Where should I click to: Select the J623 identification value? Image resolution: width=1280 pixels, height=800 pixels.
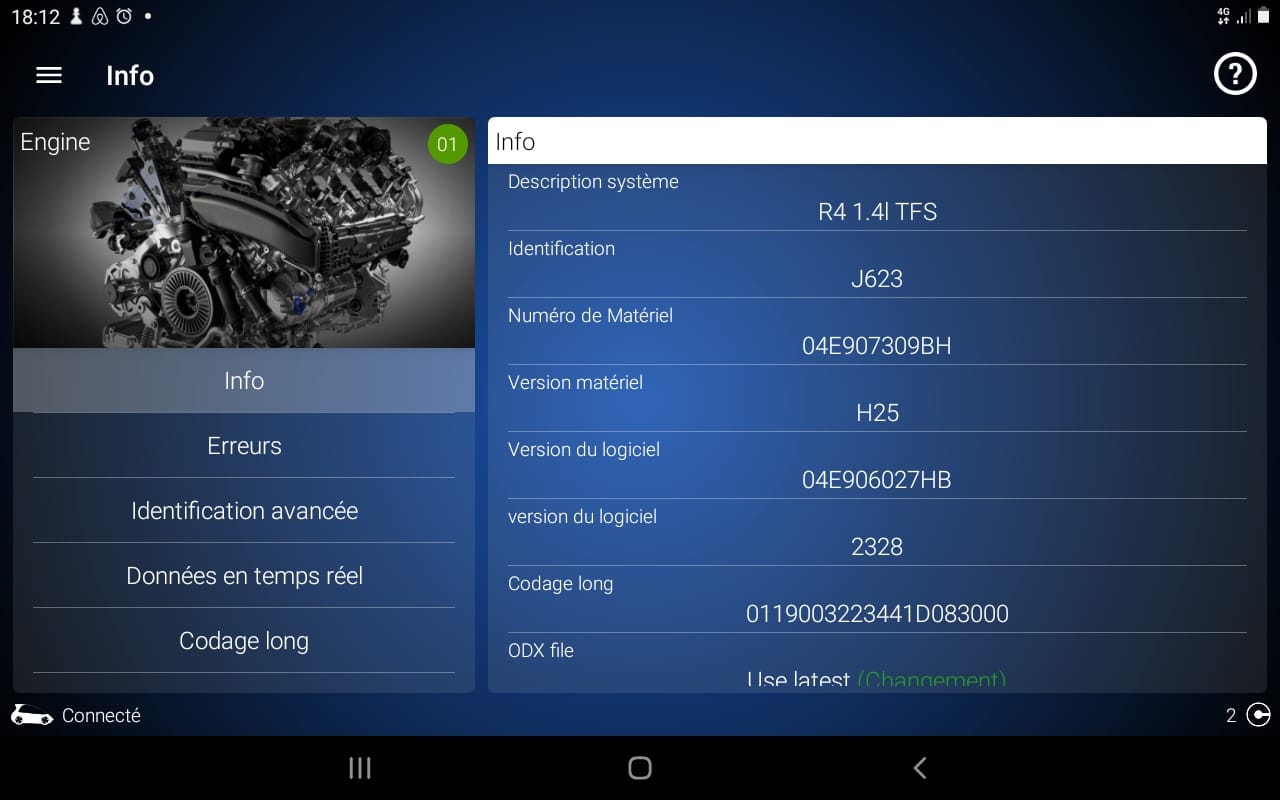(x=877, y=279)
